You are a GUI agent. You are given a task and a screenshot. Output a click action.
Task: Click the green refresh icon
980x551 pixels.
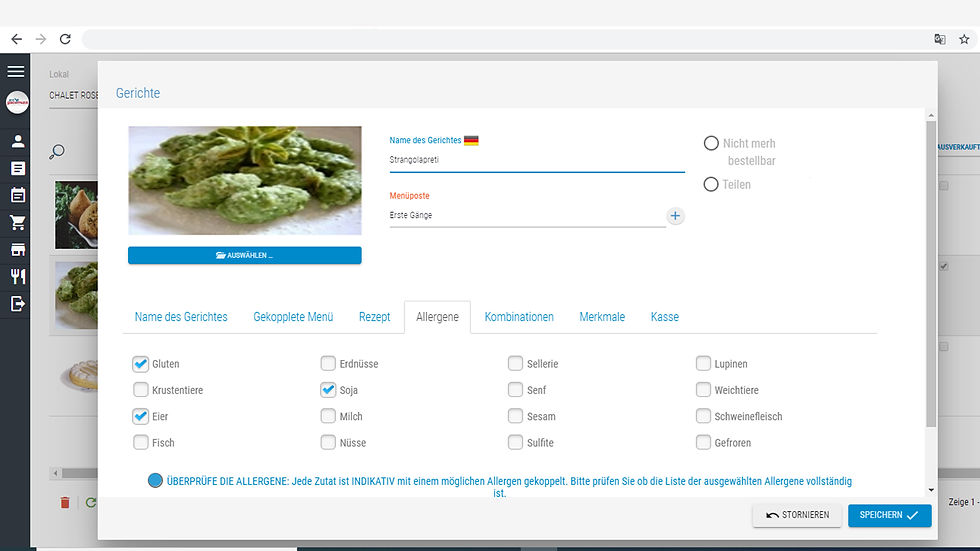pos(91,503)
